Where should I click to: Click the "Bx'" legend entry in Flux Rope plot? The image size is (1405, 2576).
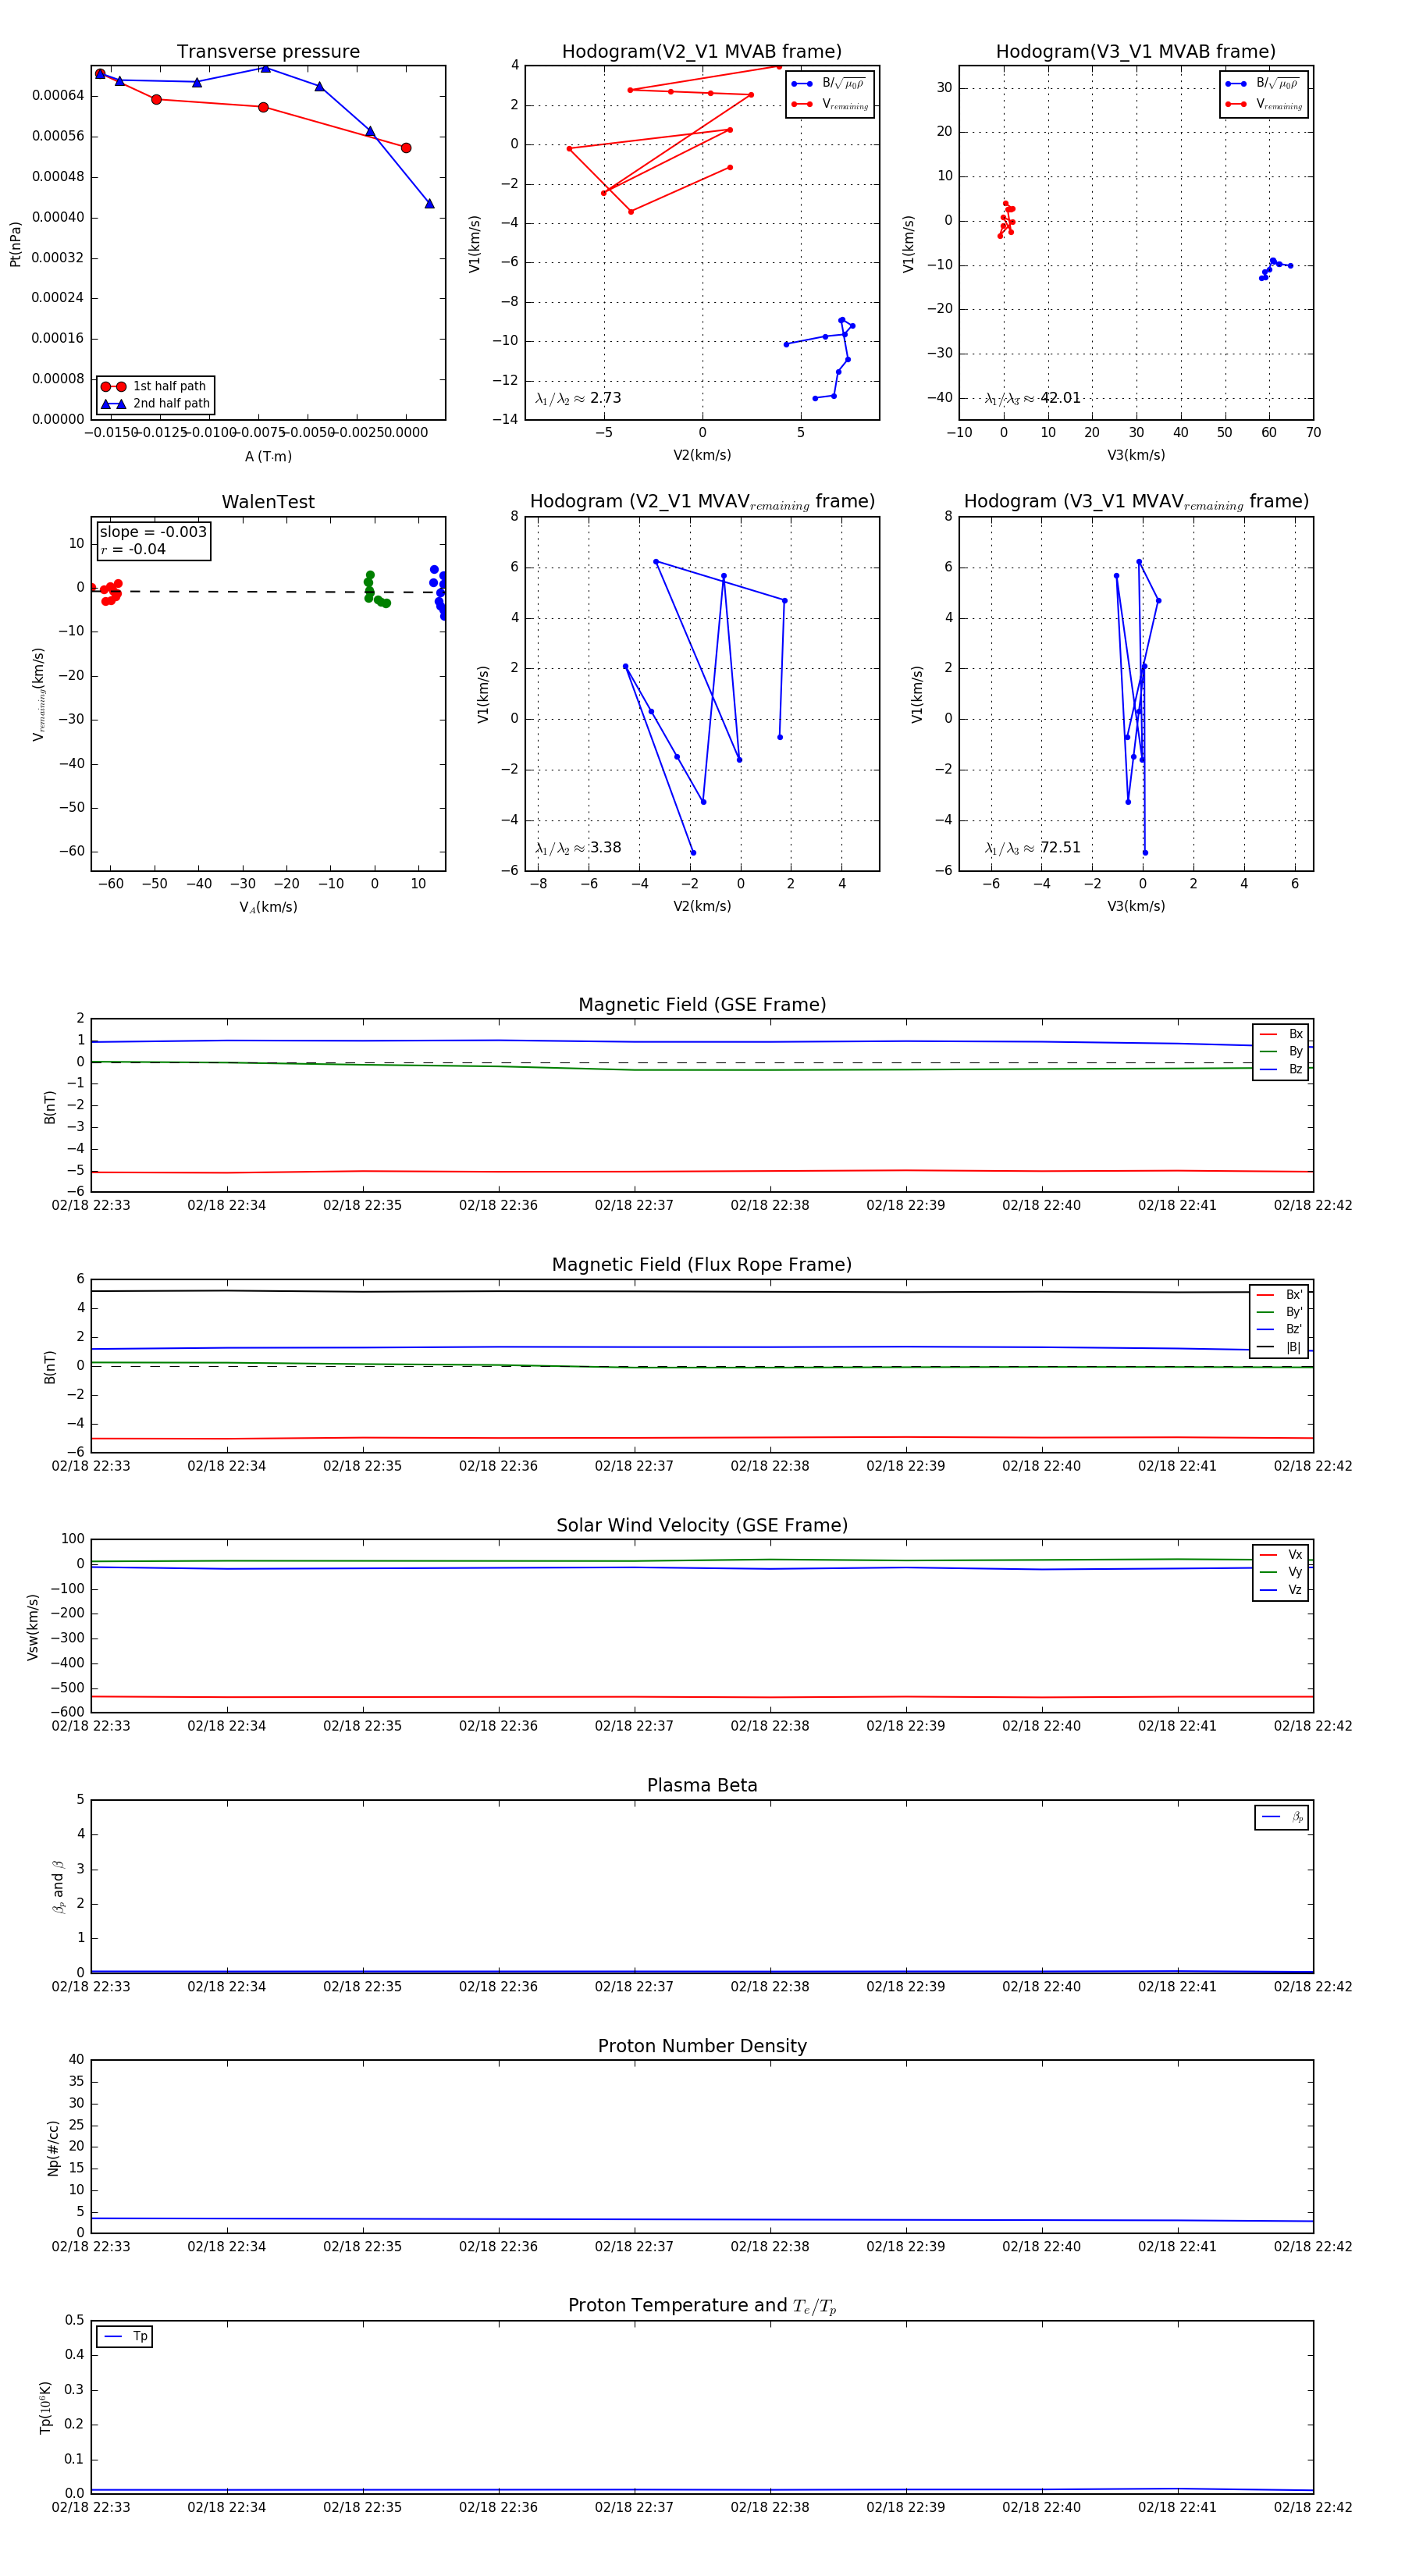coord(1279,1294)
